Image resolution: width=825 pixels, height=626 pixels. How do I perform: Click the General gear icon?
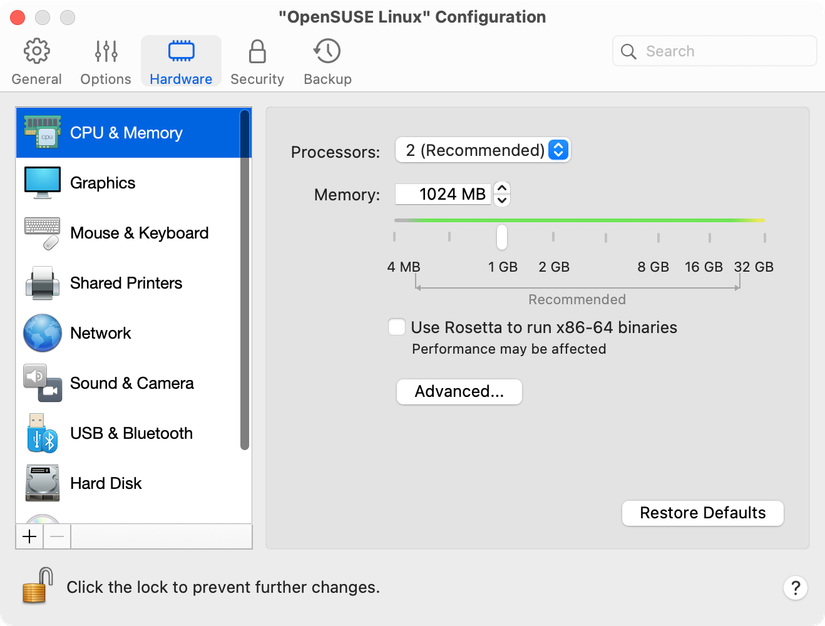pos(36,51)
